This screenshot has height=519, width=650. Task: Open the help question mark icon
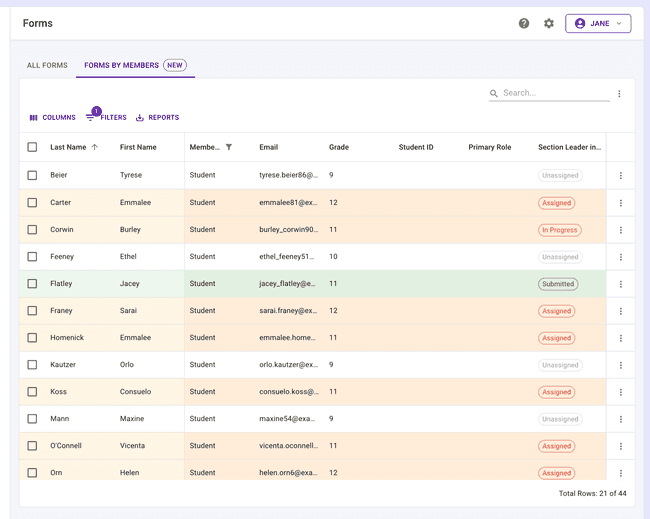pyautogui.click(x=524, y=23)
